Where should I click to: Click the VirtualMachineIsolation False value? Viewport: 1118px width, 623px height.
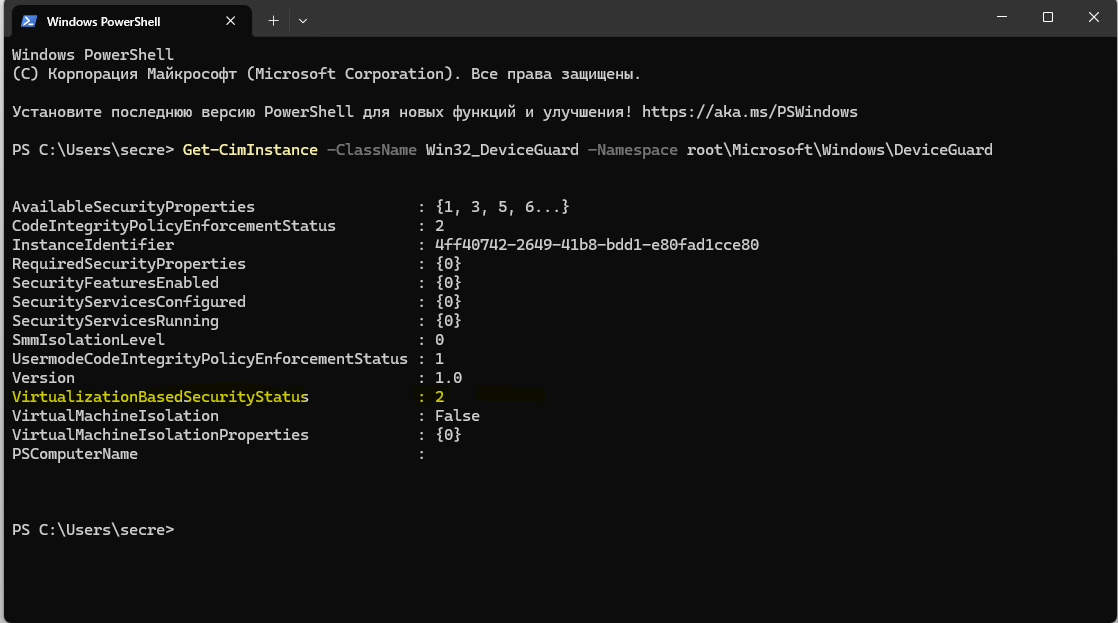pos(457,416)
